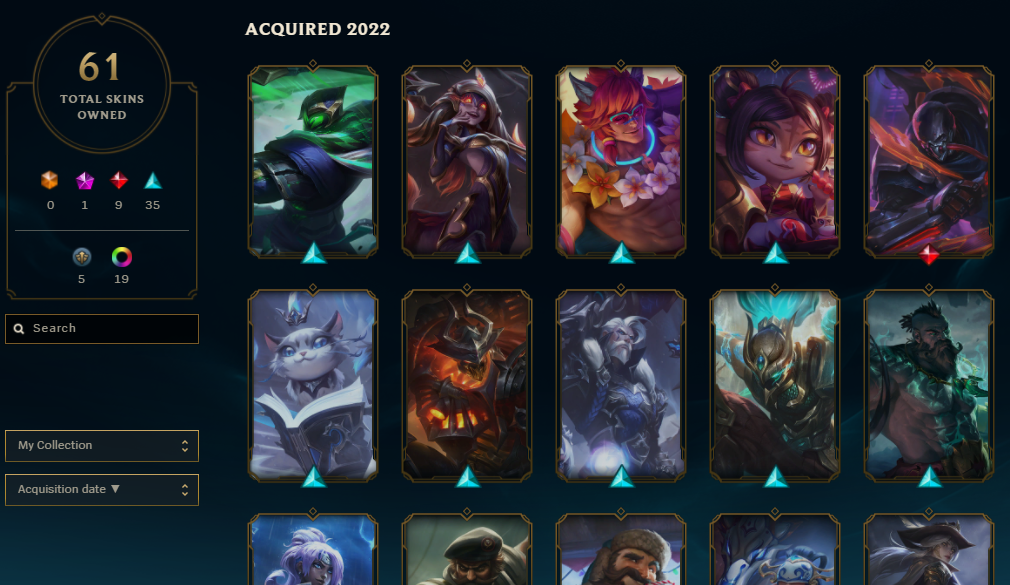Click the red Legendary rarity gem icon
The image size is (1010, 585).
pyautogui.click(x=119, y=180)
